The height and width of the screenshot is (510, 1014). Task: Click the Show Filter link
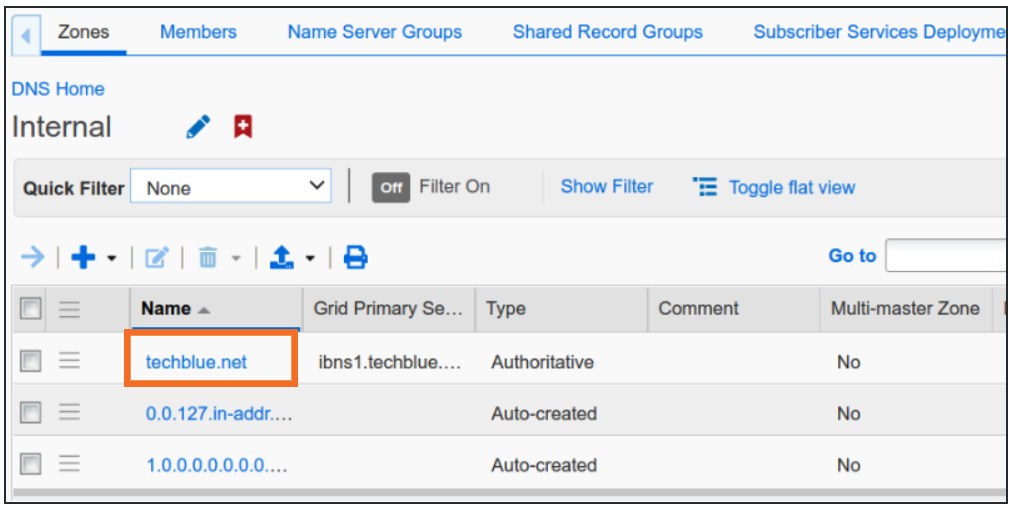click(606, 187)
